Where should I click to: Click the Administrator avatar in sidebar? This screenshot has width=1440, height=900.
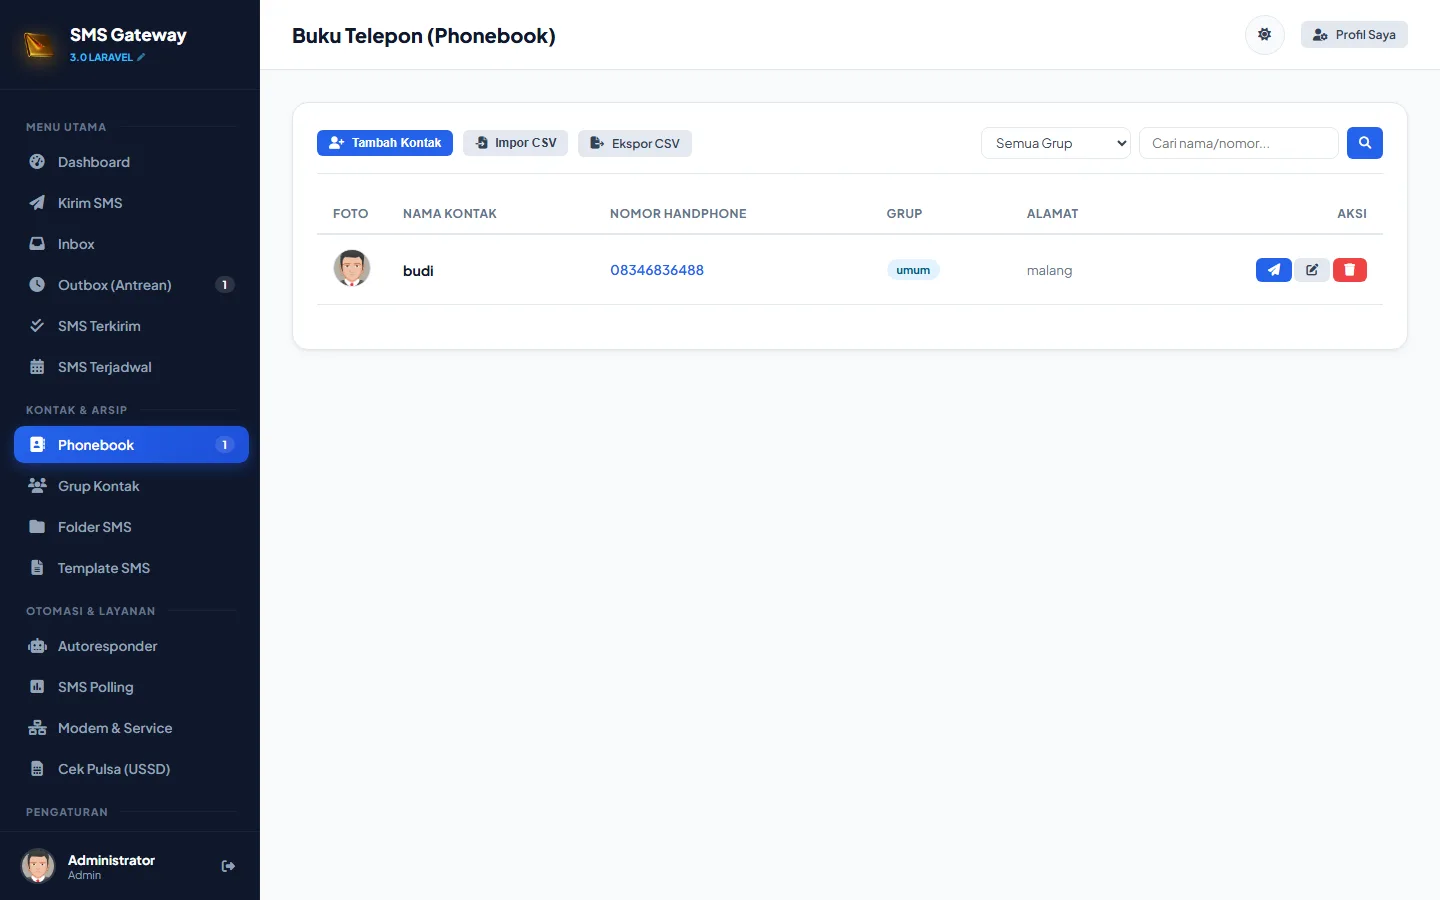tap(38, 866)
